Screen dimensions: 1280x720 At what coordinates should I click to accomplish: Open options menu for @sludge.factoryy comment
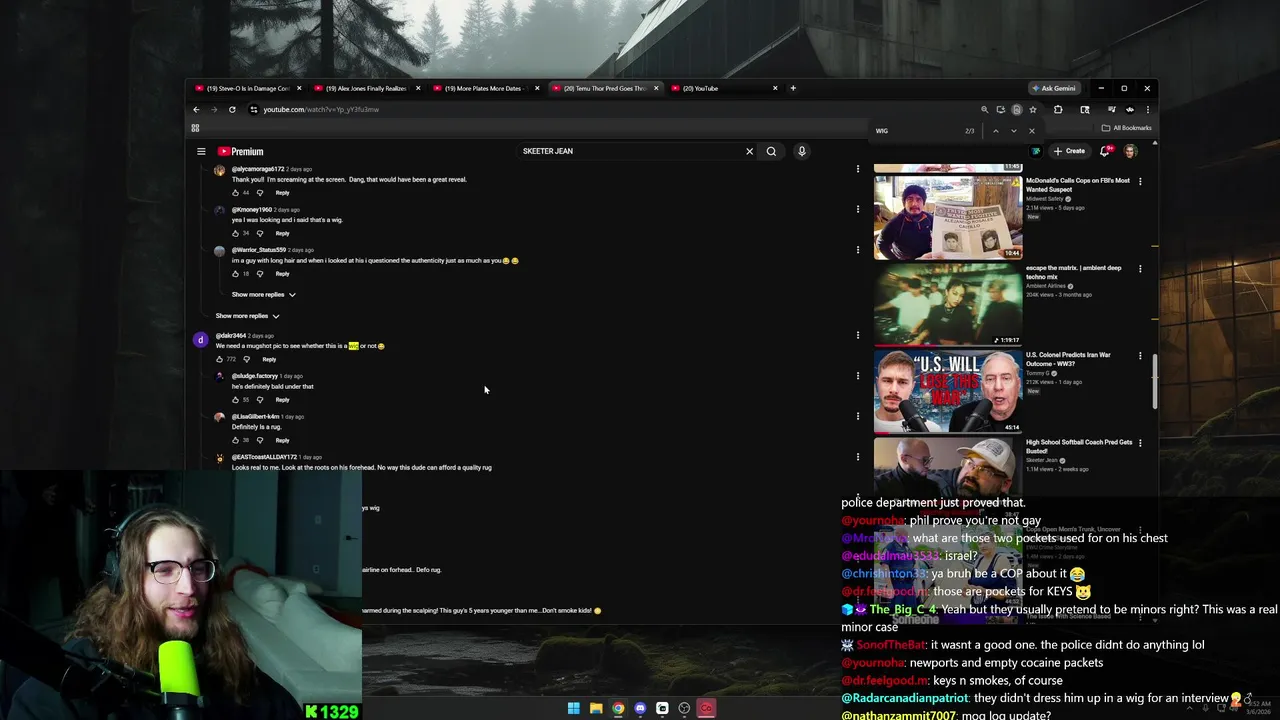857,376
